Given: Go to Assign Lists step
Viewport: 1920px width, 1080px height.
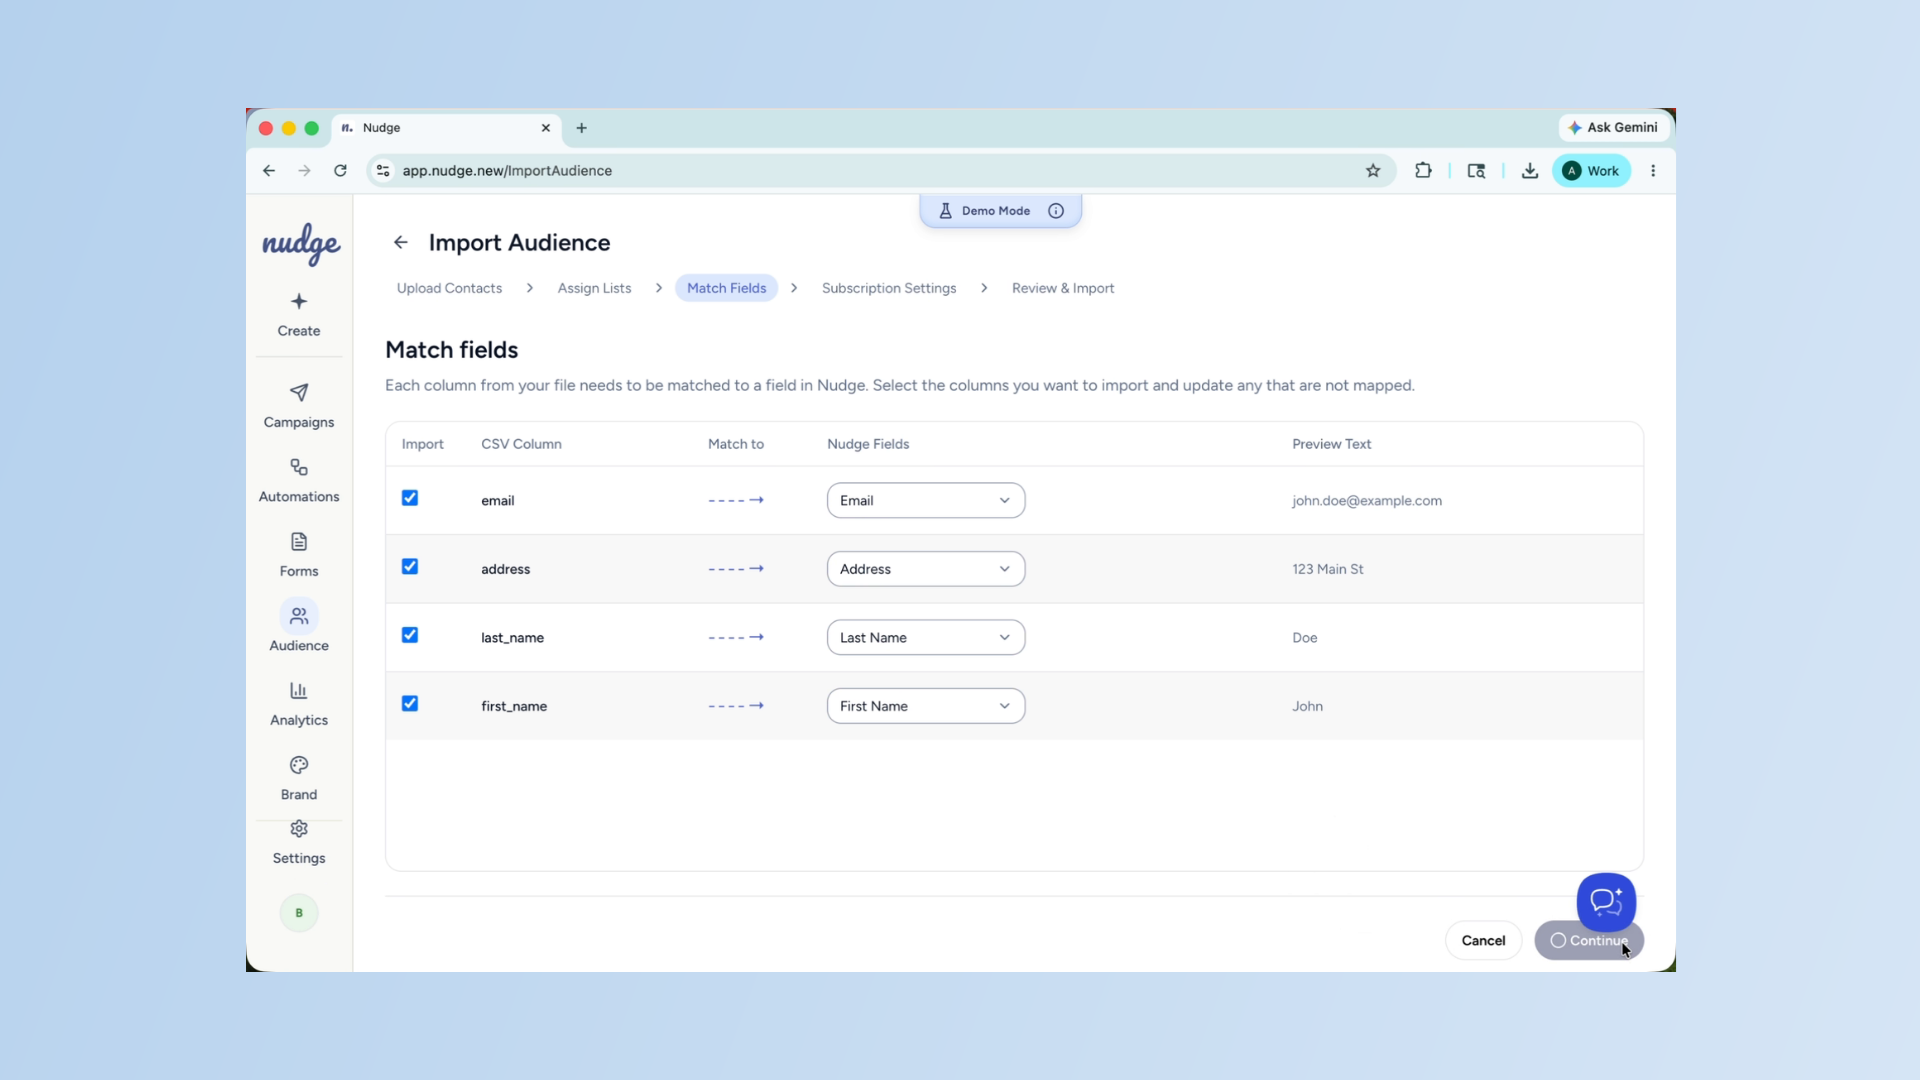Looking at the screenshot, I should tap(594, 288).
